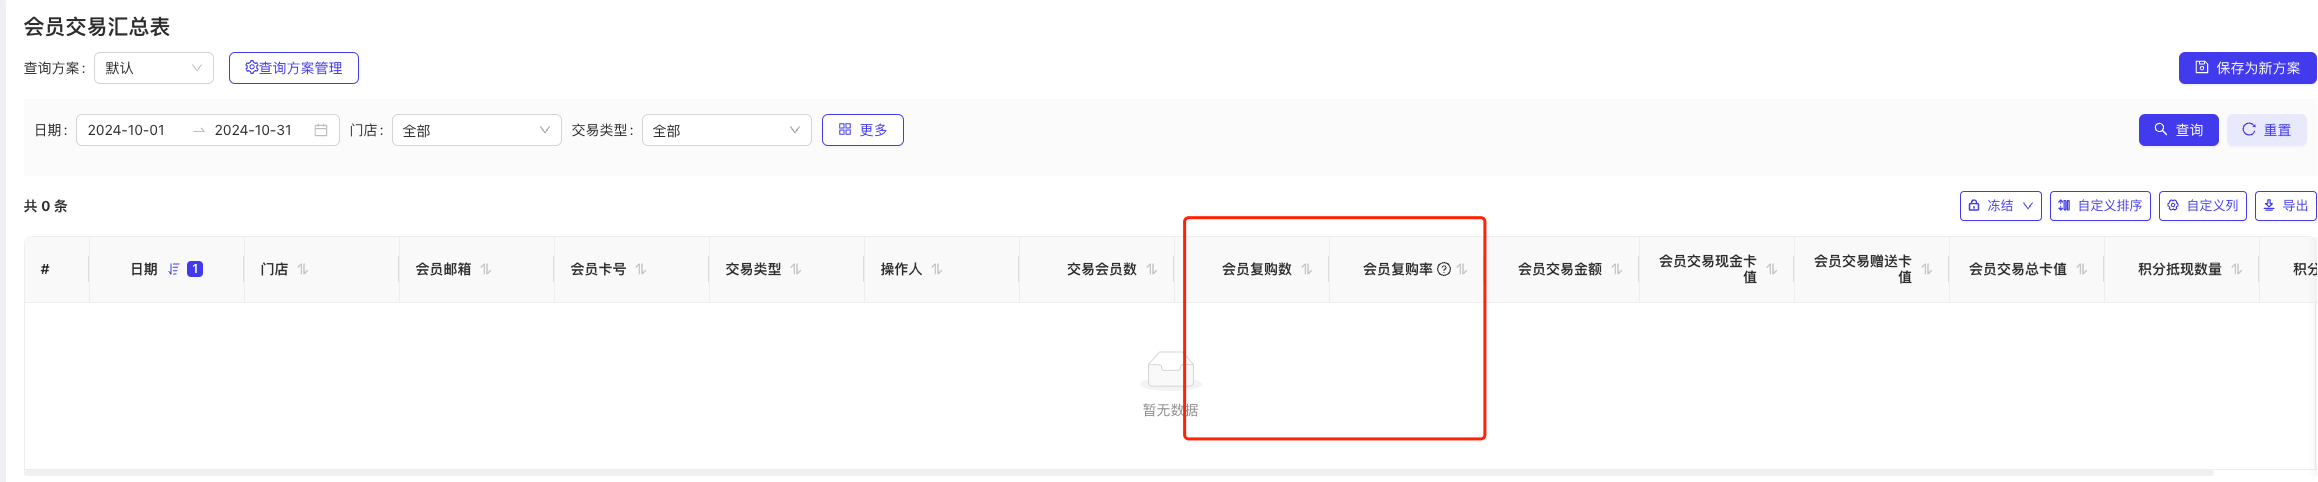The image size is (2318, 482).
Task: Sort the 会员交易金额 column
Action: 1617,269
